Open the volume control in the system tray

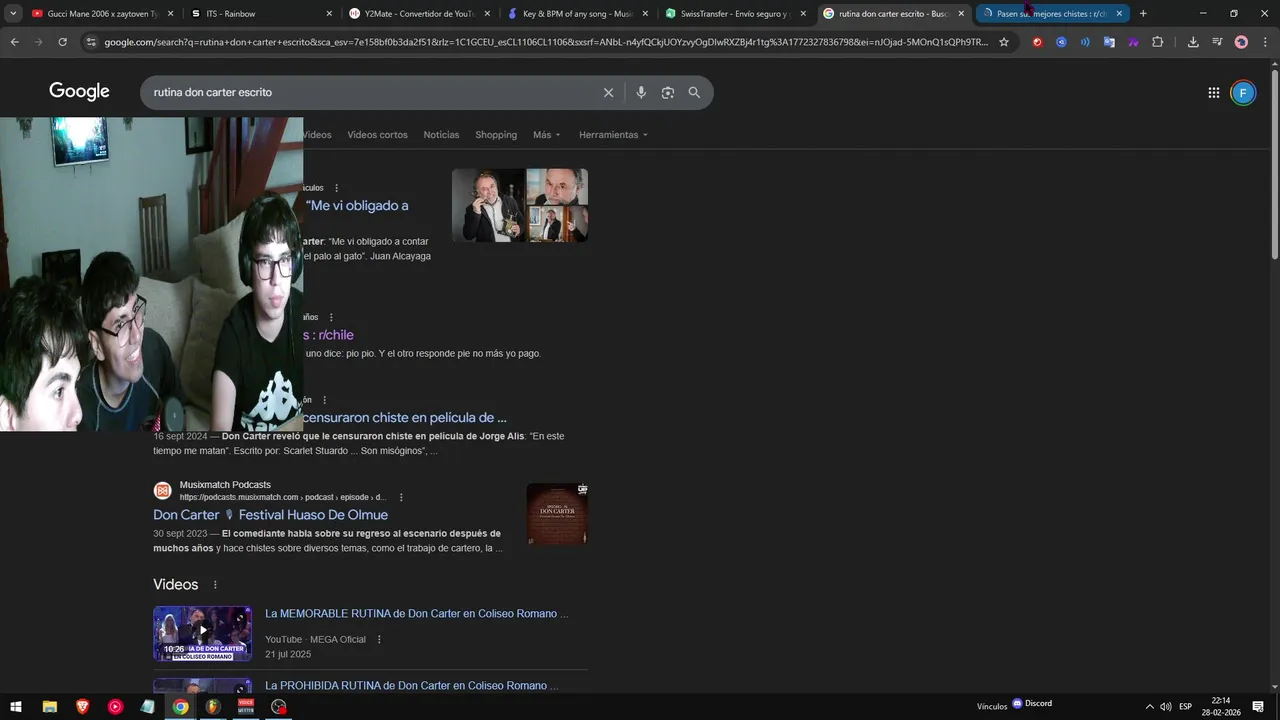coord(1166,707)
